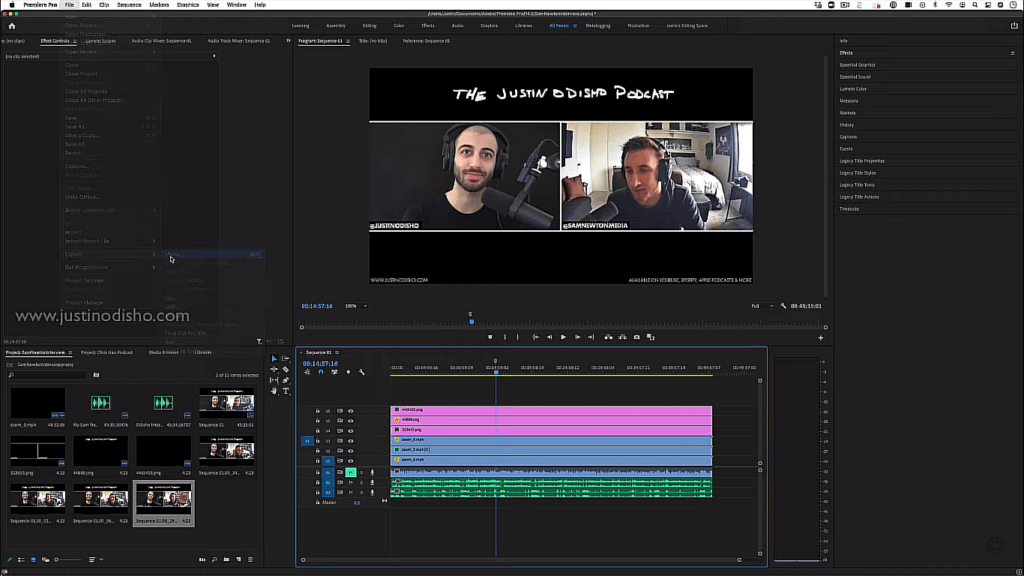Screen dimensions: 1024x576
Task: Click Go to In point
Action: [536, 337]
